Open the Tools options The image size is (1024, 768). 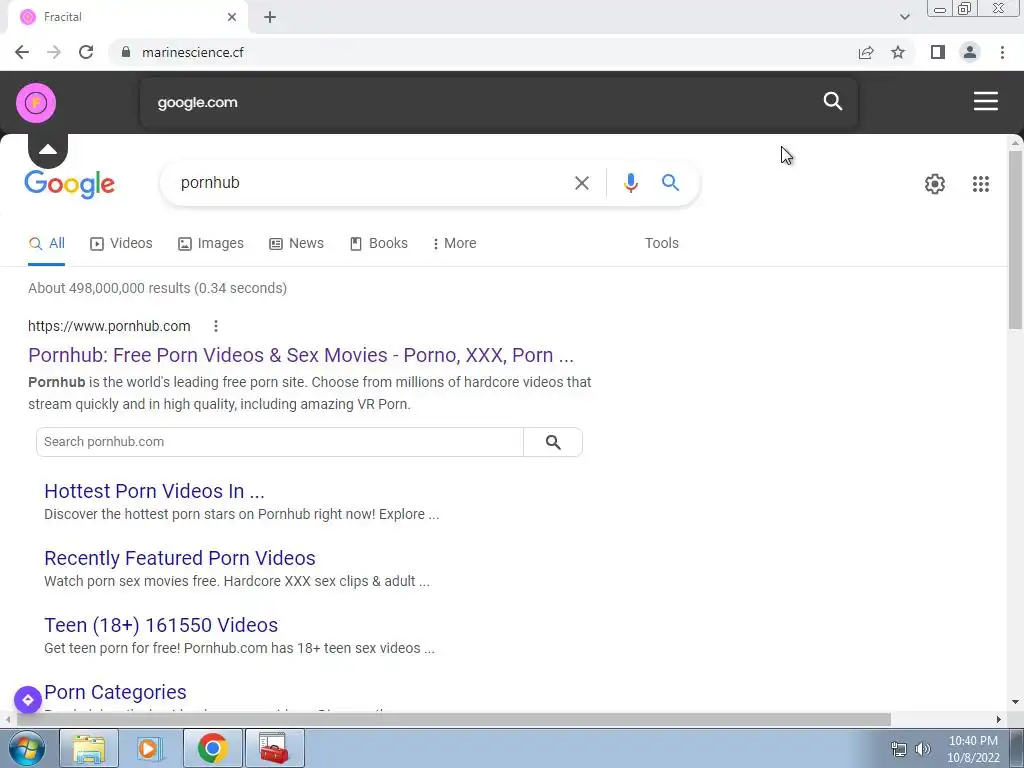(662, 244)
